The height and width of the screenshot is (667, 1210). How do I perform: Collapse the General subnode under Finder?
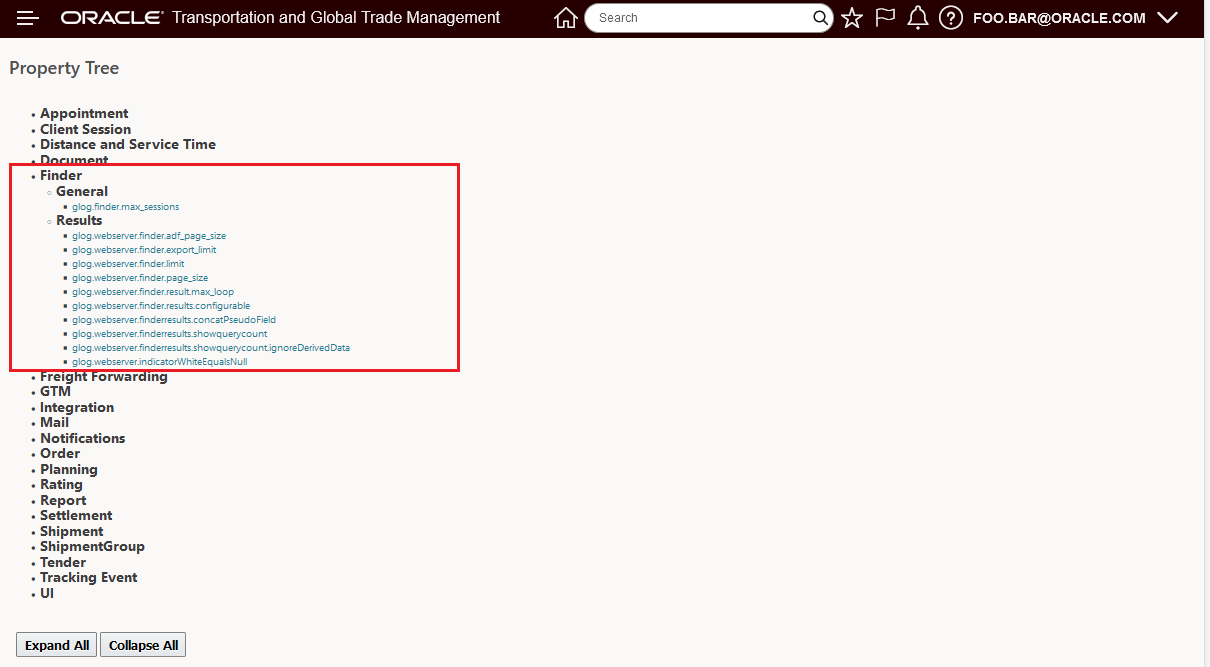(82, 191)
